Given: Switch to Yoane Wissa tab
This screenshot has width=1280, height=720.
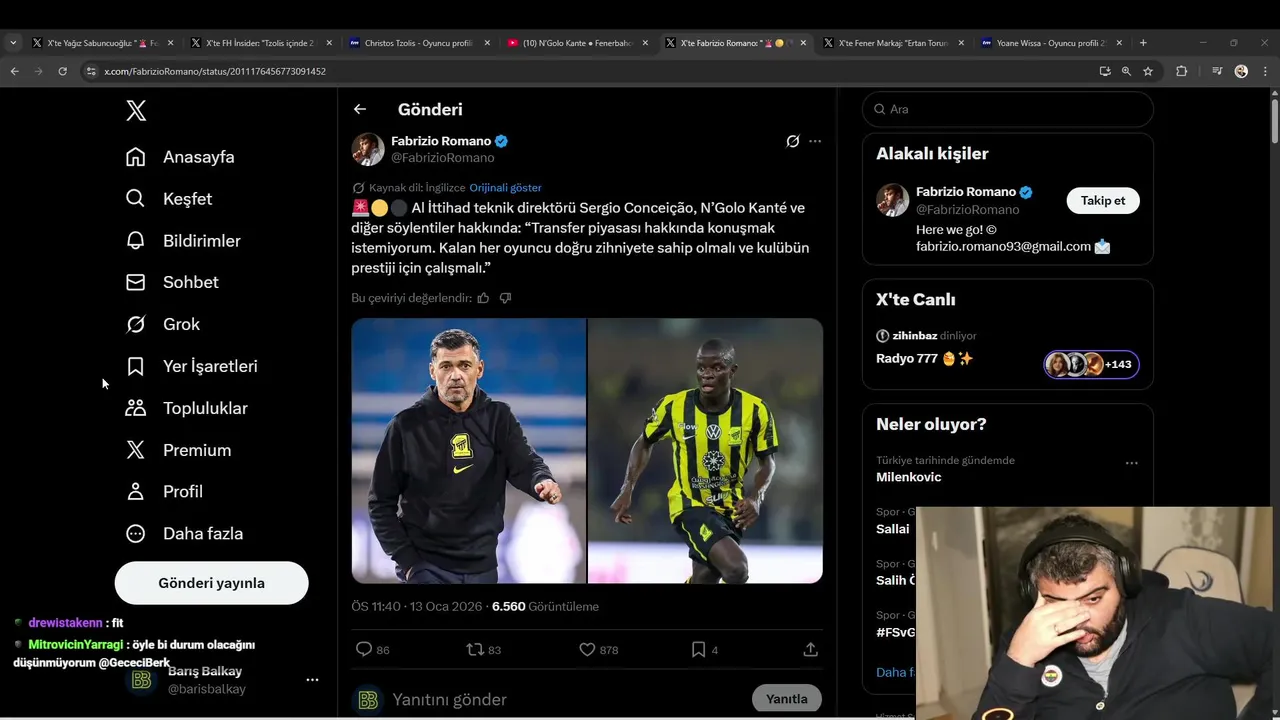Looking at the screenshot, I should coord(1052,43).
